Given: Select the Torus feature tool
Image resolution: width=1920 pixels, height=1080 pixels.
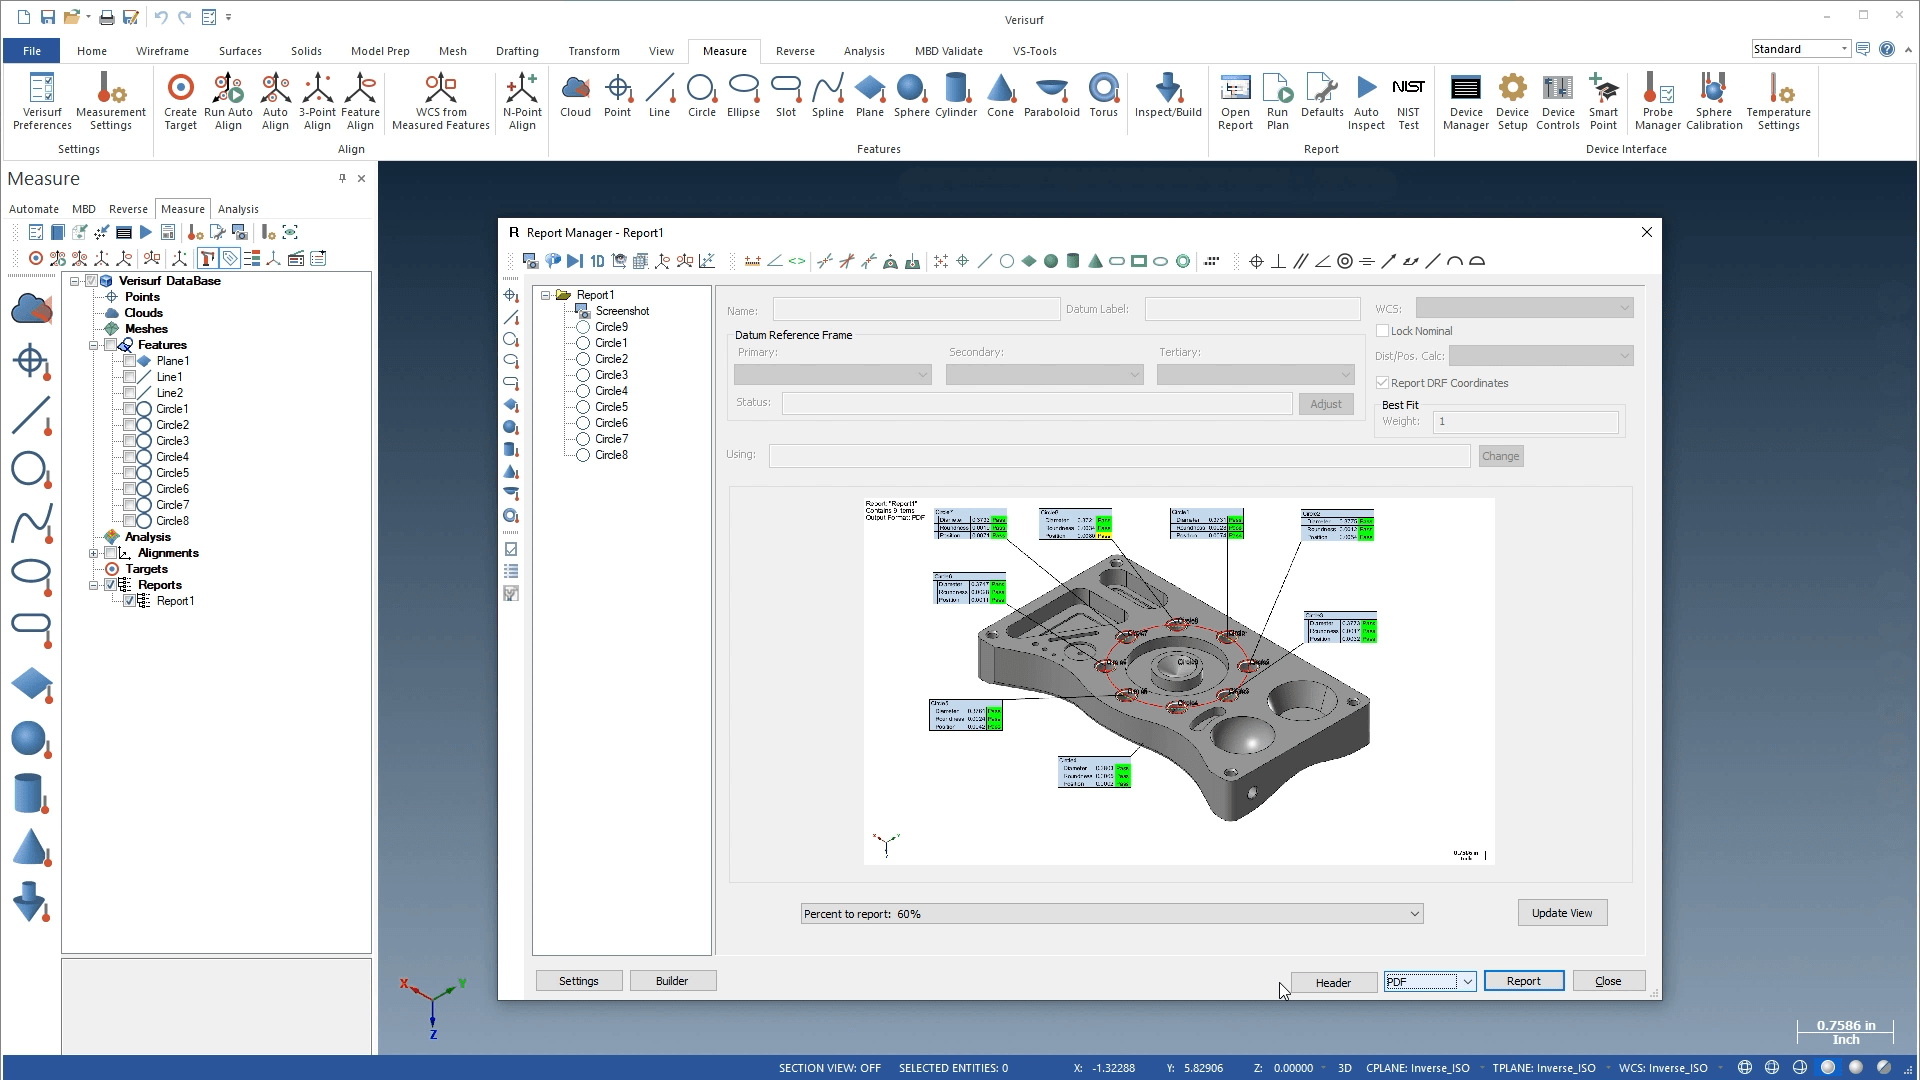Looking at the screenshot, I should pyautogui.click(x=1104, y=96).
